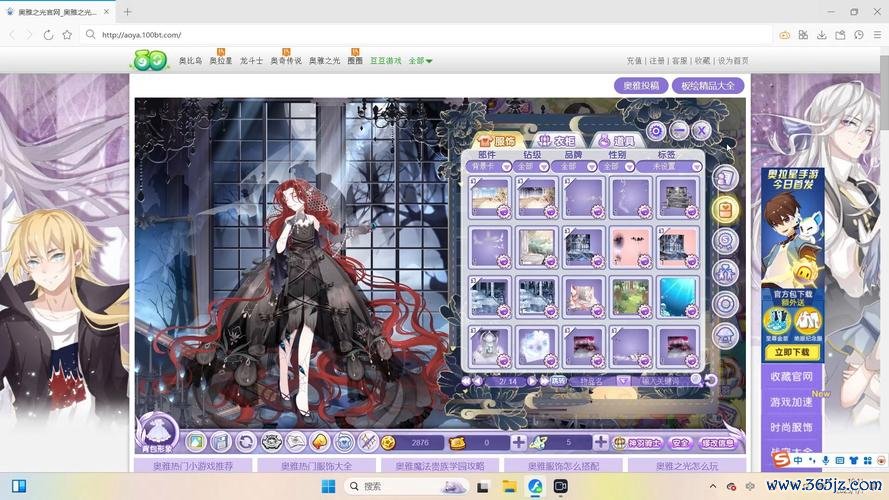The image size is (889, 500).
Task: Open the 板绘精品大全 button
Action: coord(708,86)
